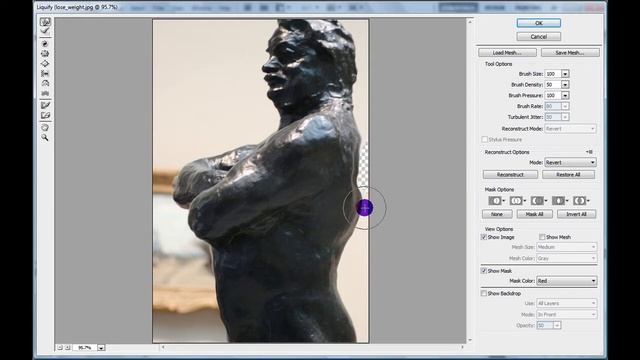This screenshot has height=360, width=640.
Task: Open the Reconstruct Options panel menu icon
Action: click(589, 152)
